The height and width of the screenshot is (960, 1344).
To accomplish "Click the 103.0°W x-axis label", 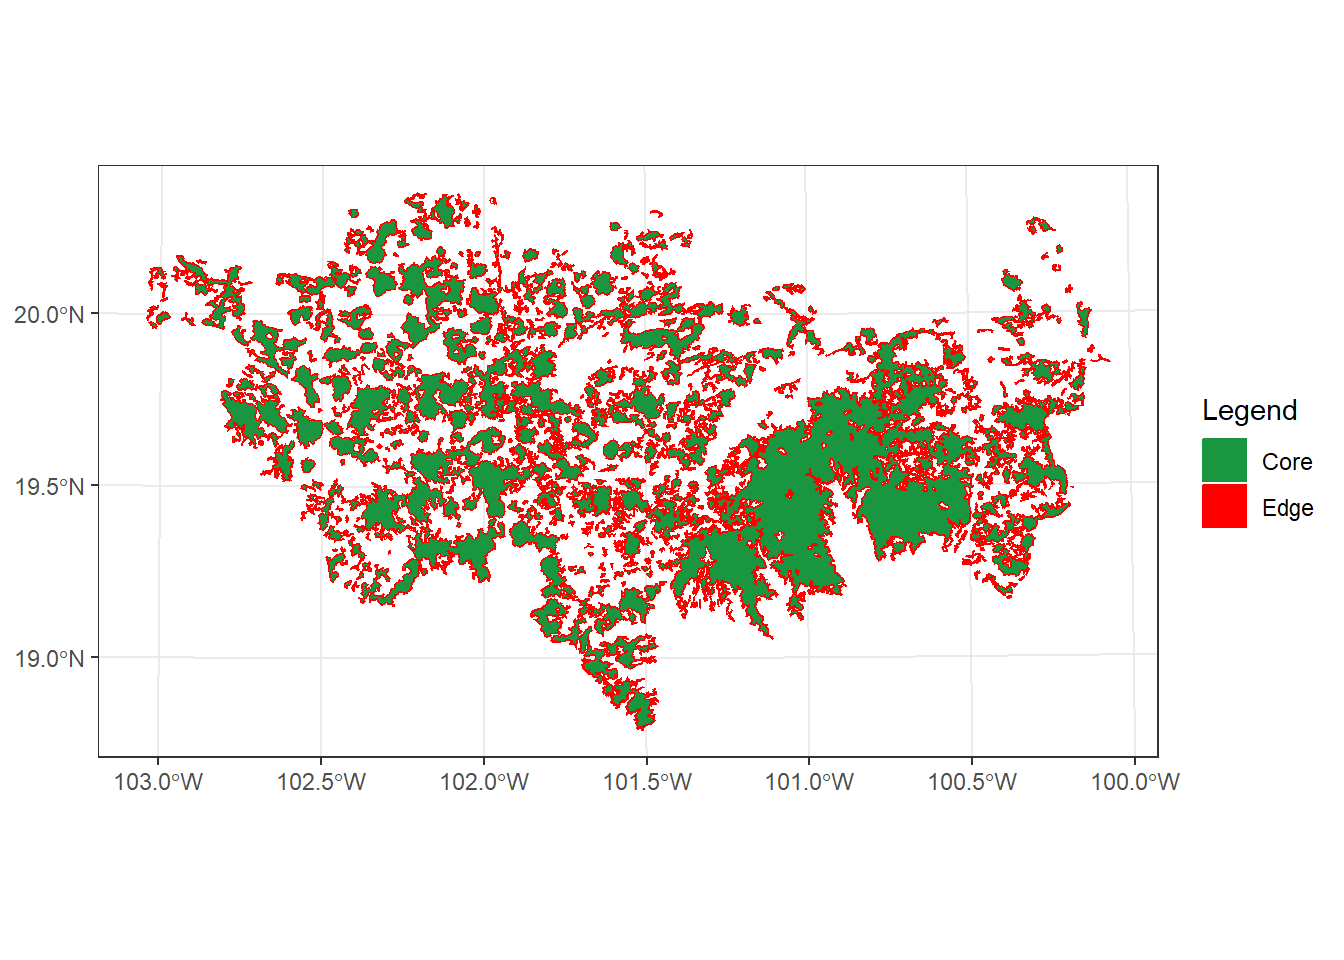I will (x=158, y=782).
